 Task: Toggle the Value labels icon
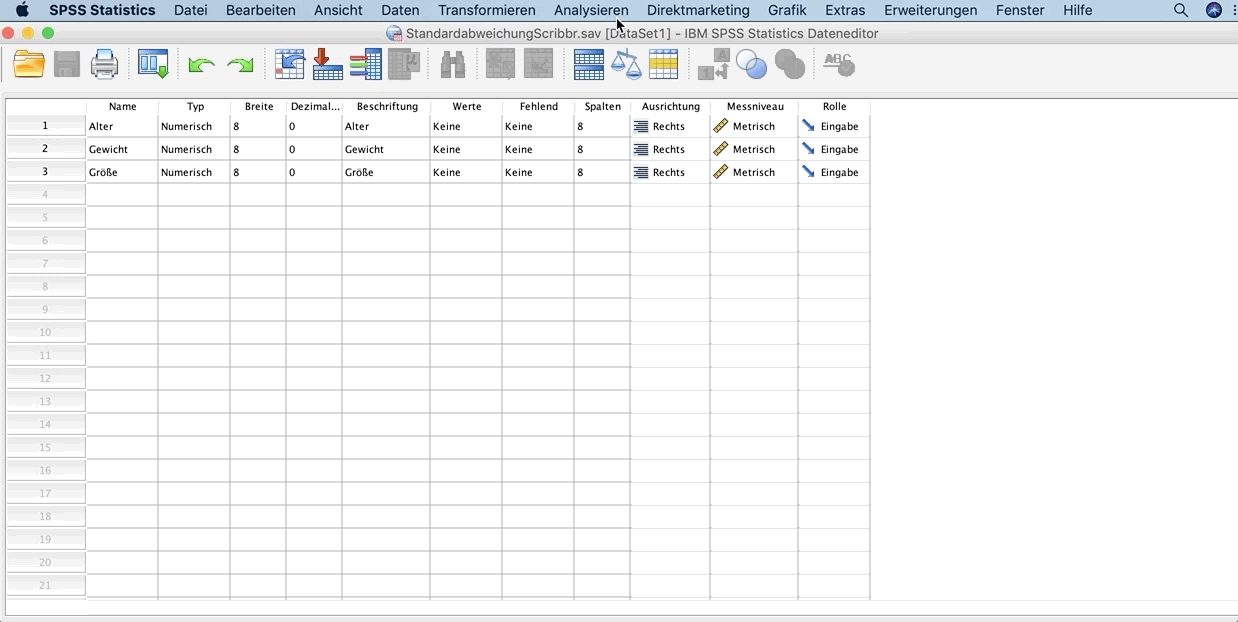click(713, 66)
